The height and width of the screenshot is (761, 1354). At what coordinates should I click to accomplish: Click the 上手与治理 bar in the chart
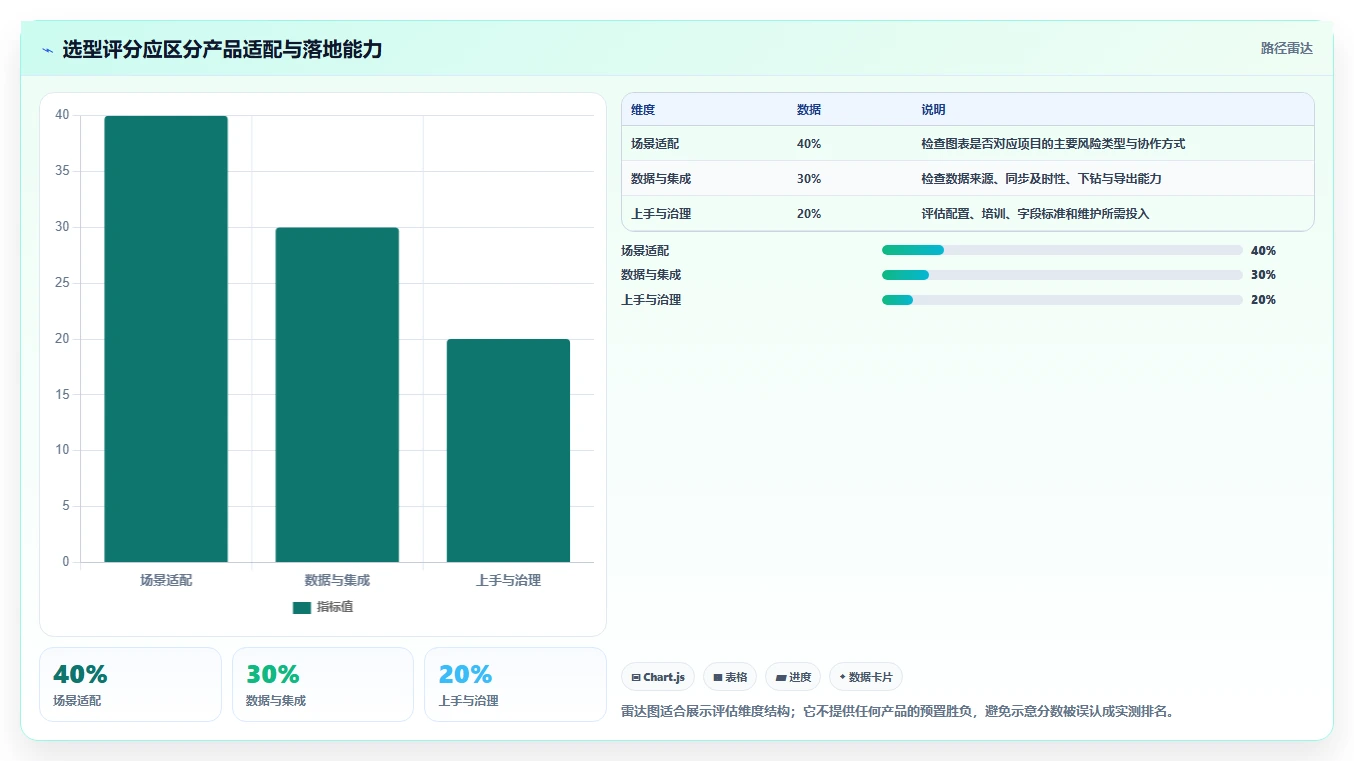pyautogui.click(x=508, y=451)
